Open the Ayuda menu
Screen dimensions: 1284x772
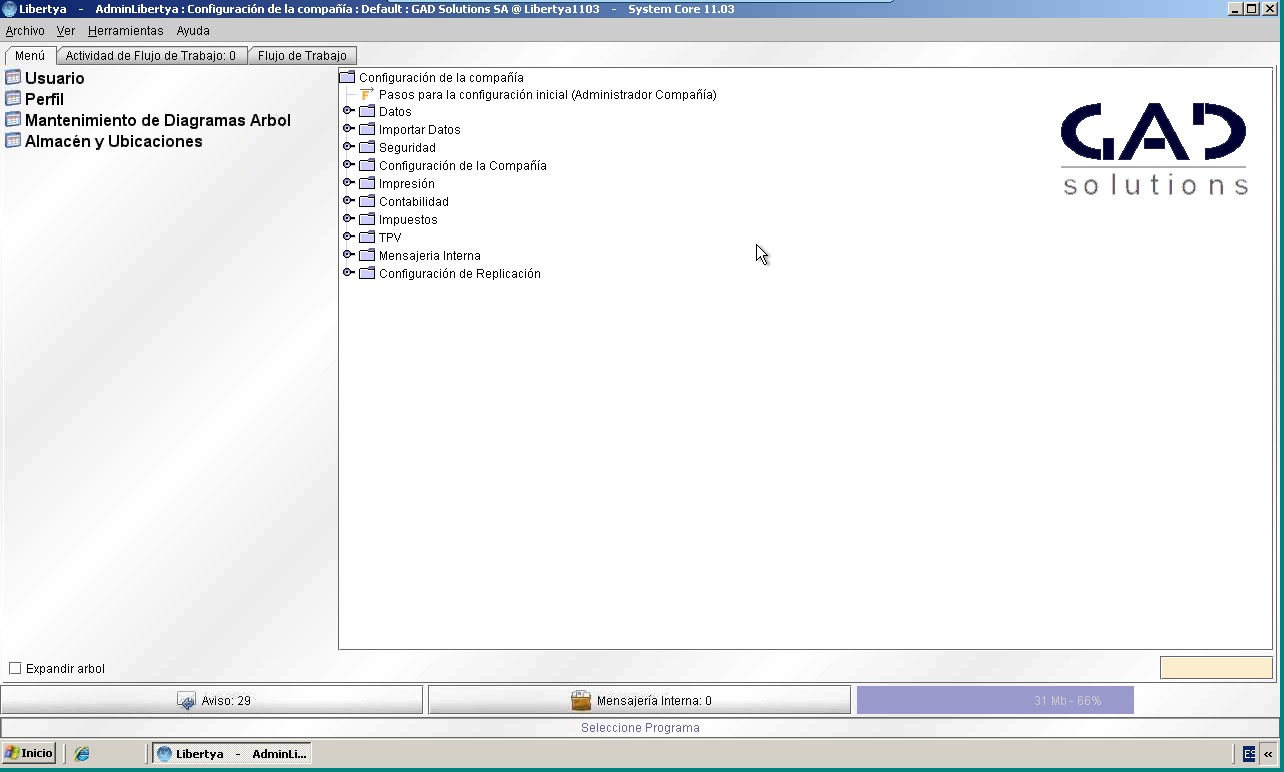193,31
